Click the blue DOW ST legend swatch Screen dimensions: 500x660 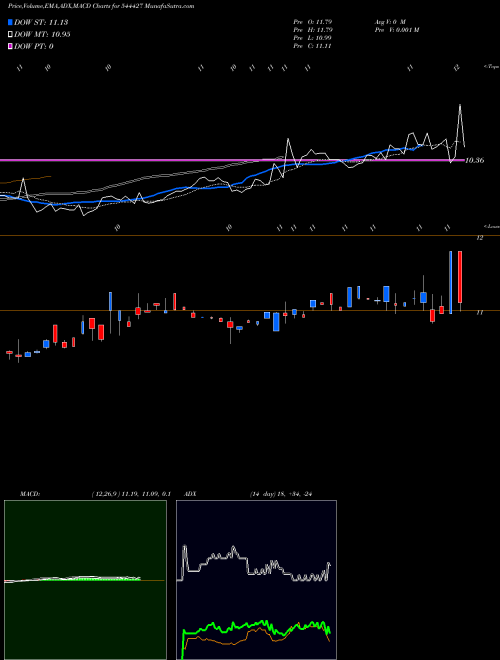click(10, 22)
